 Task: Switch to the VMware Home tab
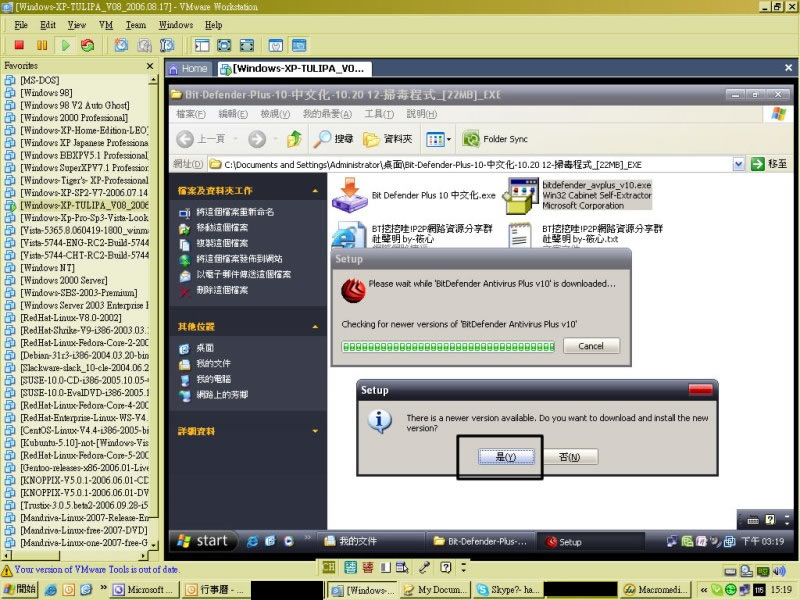click(x=189, y=69)
